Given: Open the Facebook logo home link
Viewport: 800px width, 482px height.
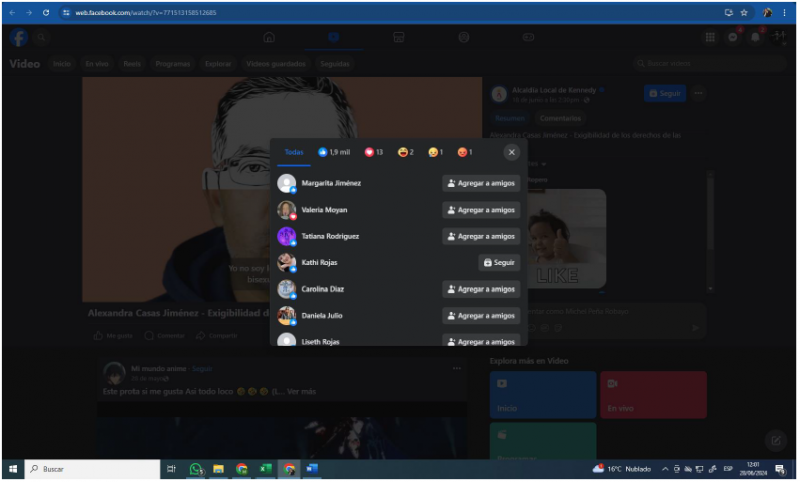Looking at the screenshot, I should (x=19, y=37).
